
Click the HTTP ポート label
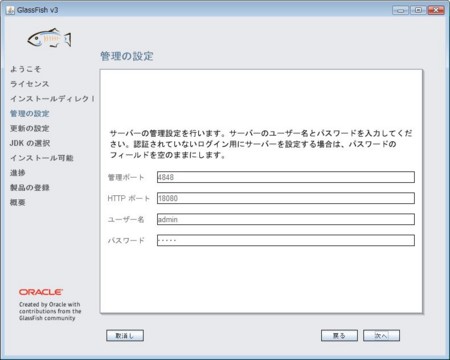pyautogui.click(x=128, y=198)
